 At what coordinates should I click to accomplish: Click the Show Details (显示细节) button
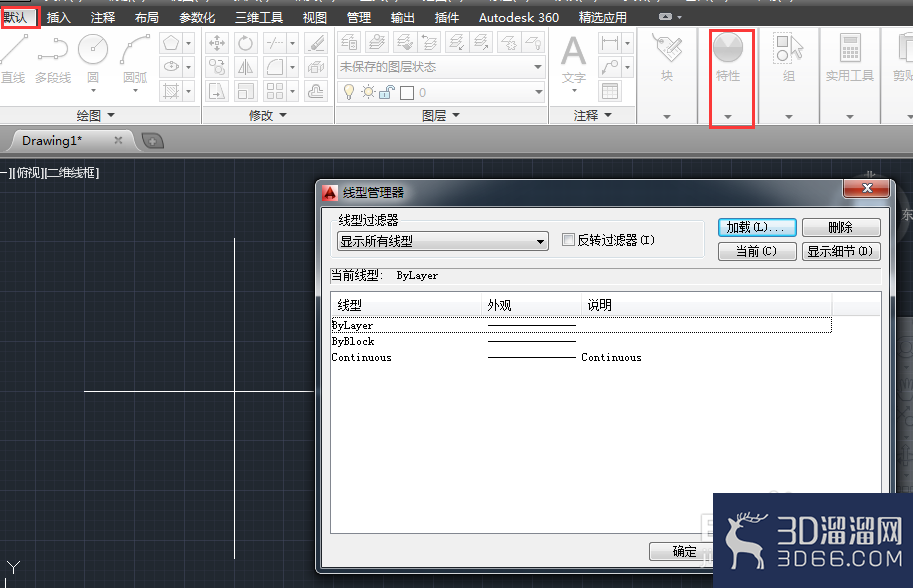[841, 251]
